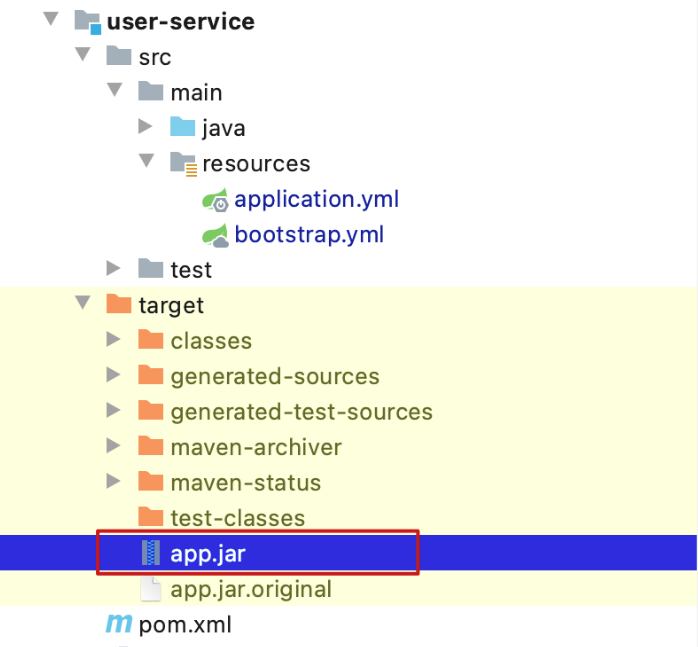Collapse the target folder arrow
698x647 pixels.
click(83, 303)
